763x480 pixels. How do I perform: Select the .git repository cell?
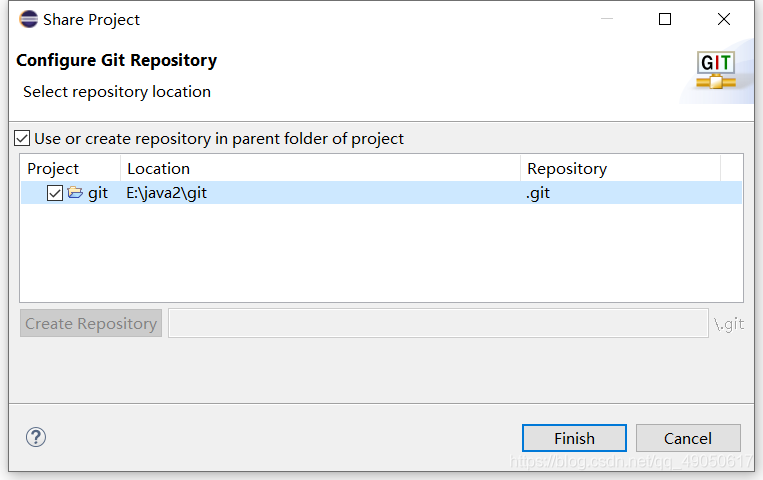coord(538,193)
